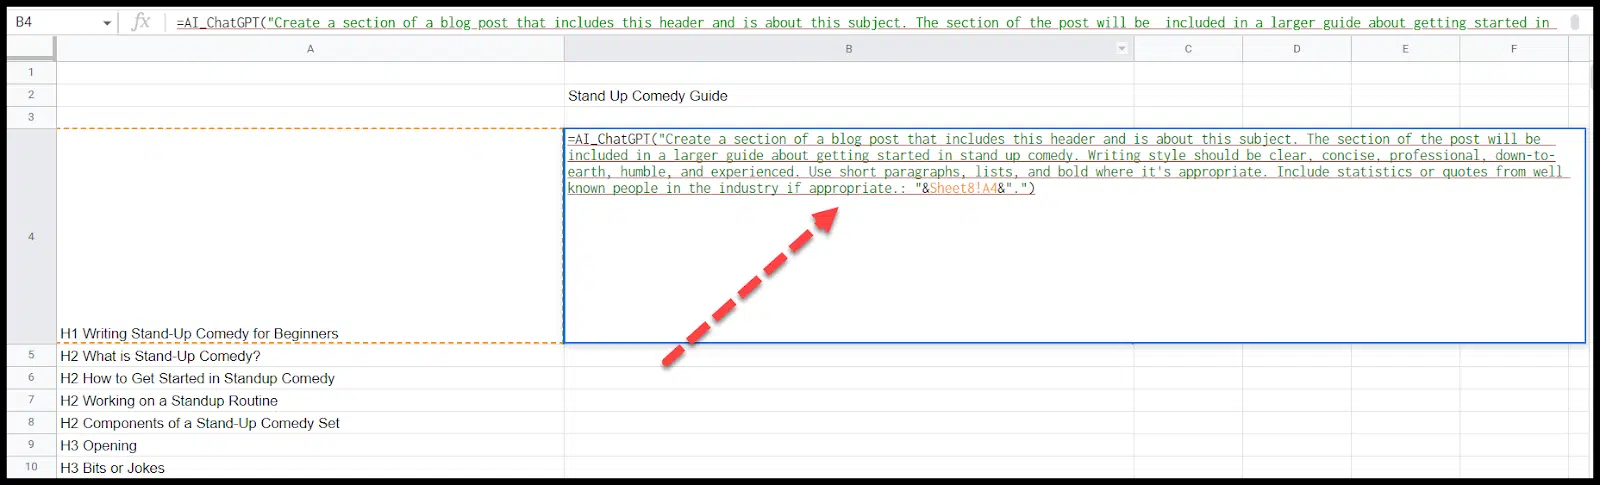Select column E header
This screenshot has height=485, width=1600.
(x=1405, y=49)
